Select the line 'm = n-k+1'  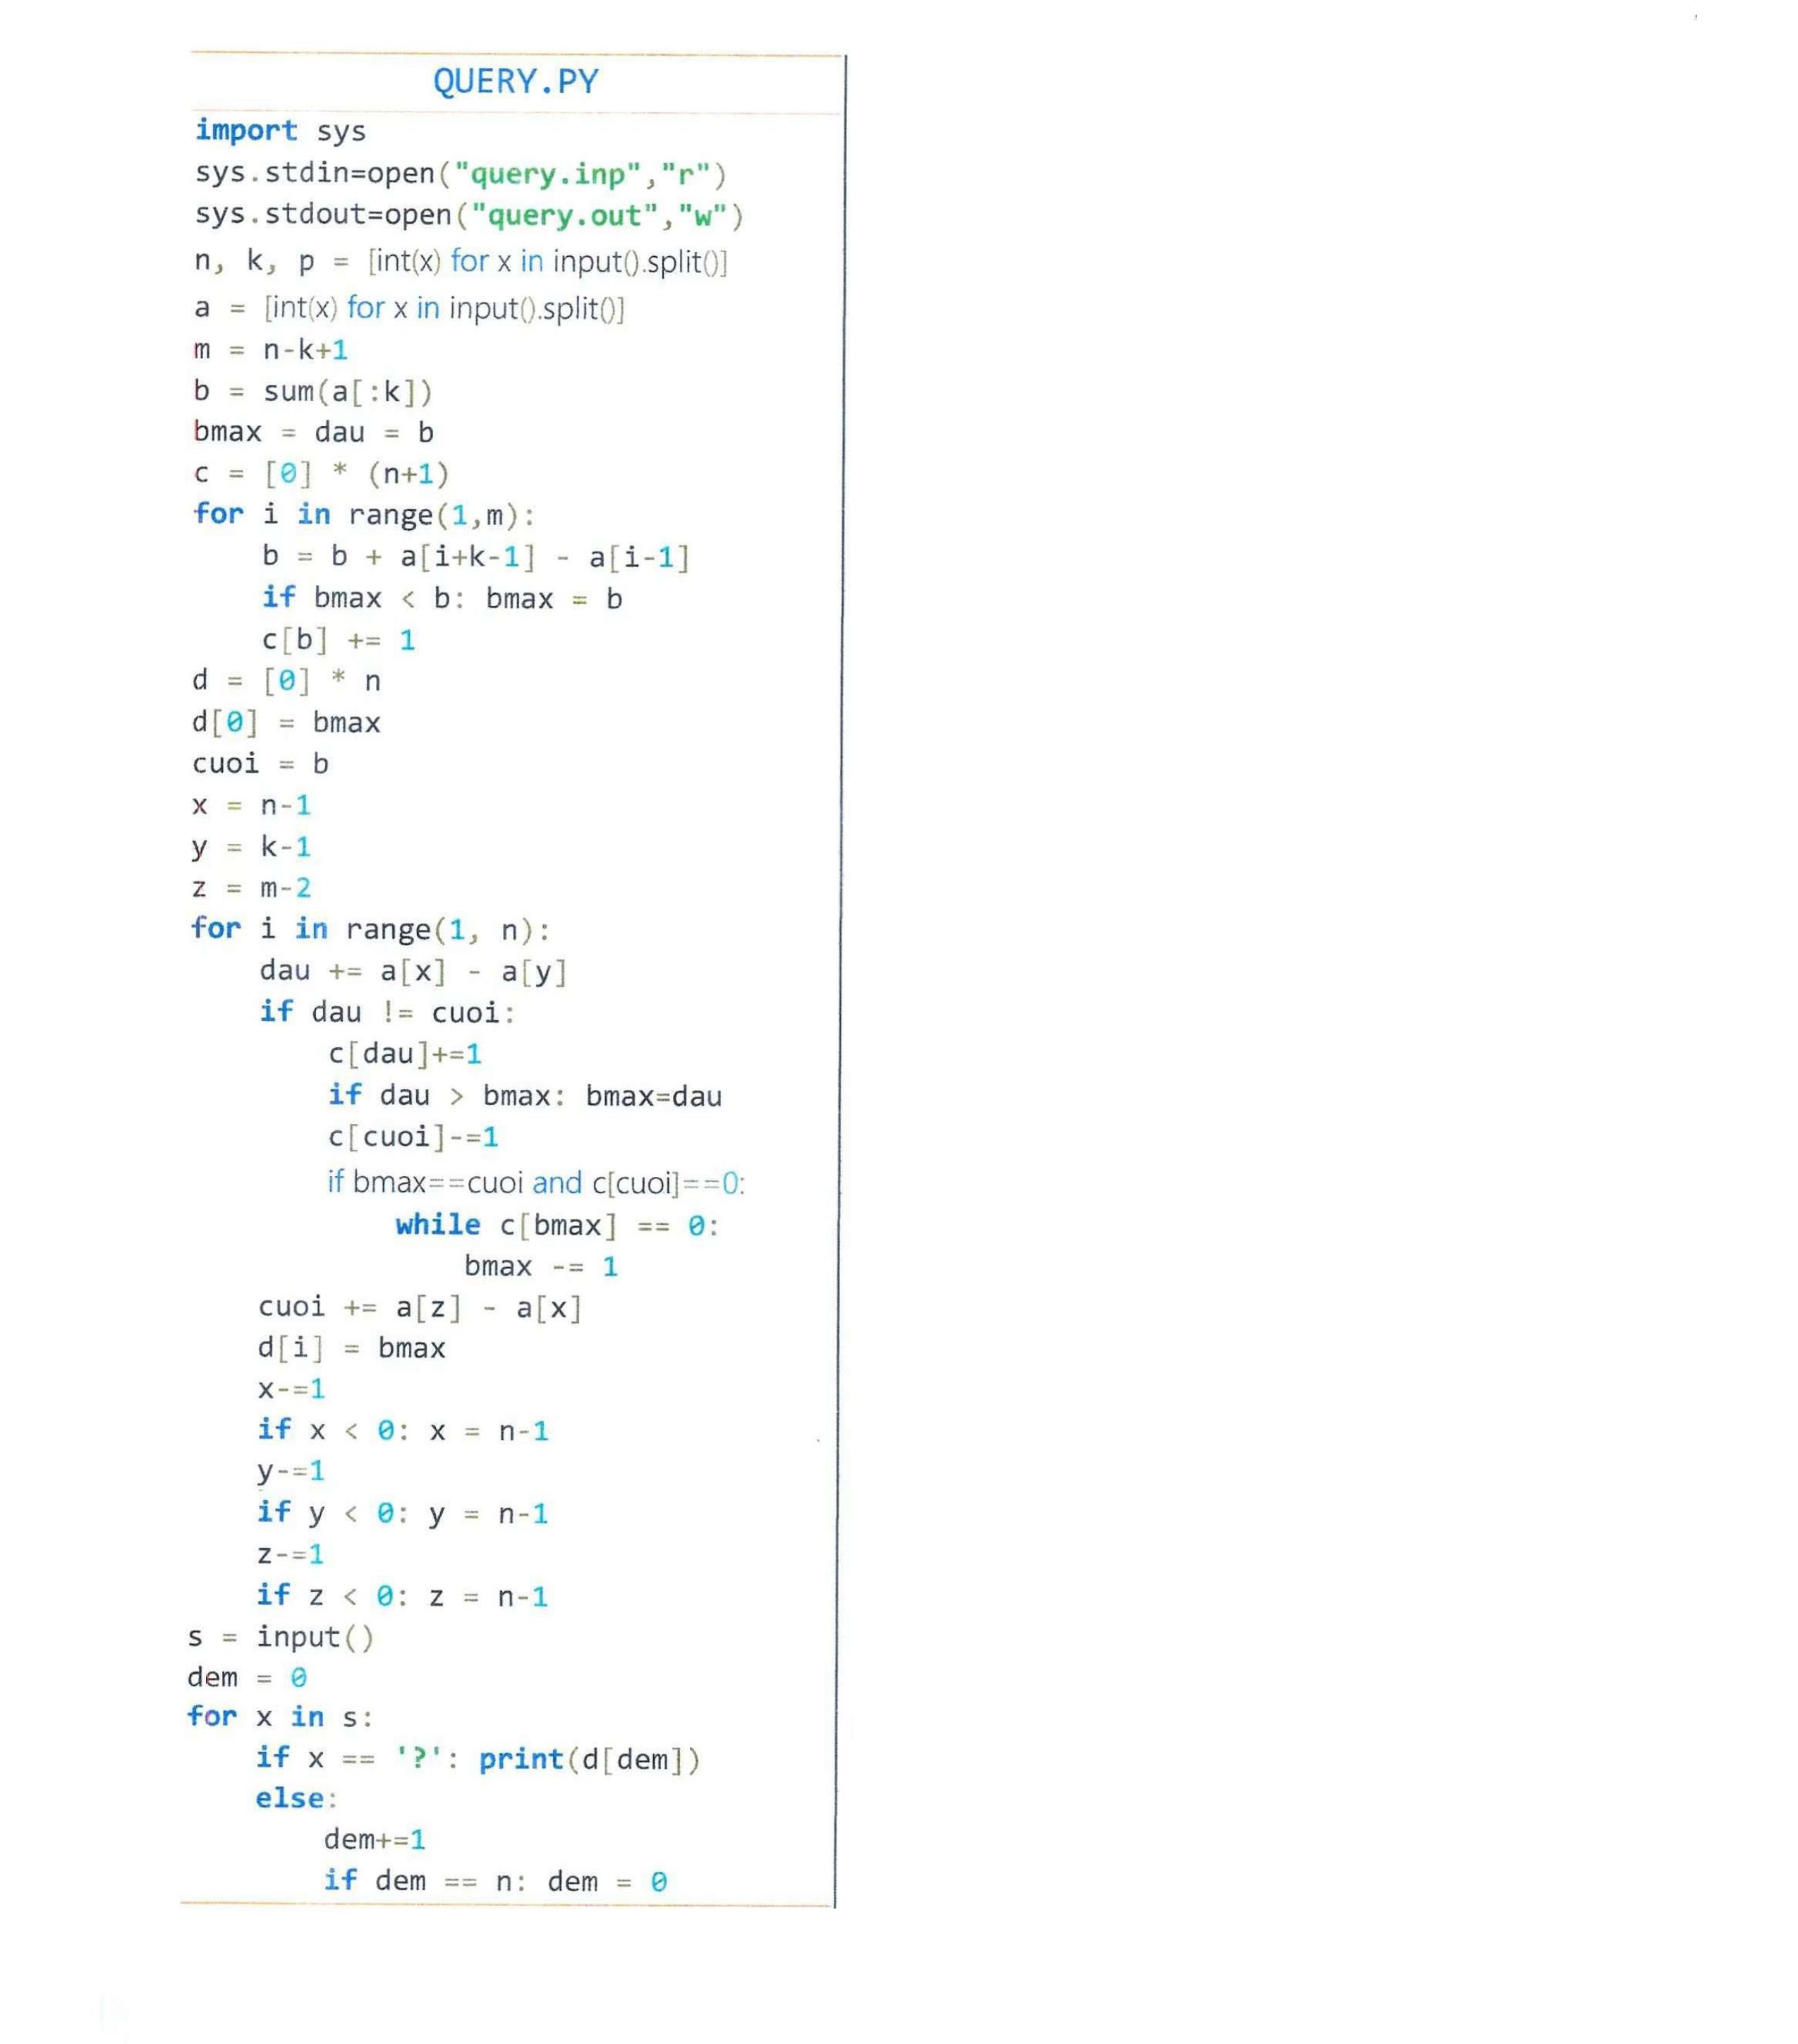pyautogui.click(x=271, y=349)
